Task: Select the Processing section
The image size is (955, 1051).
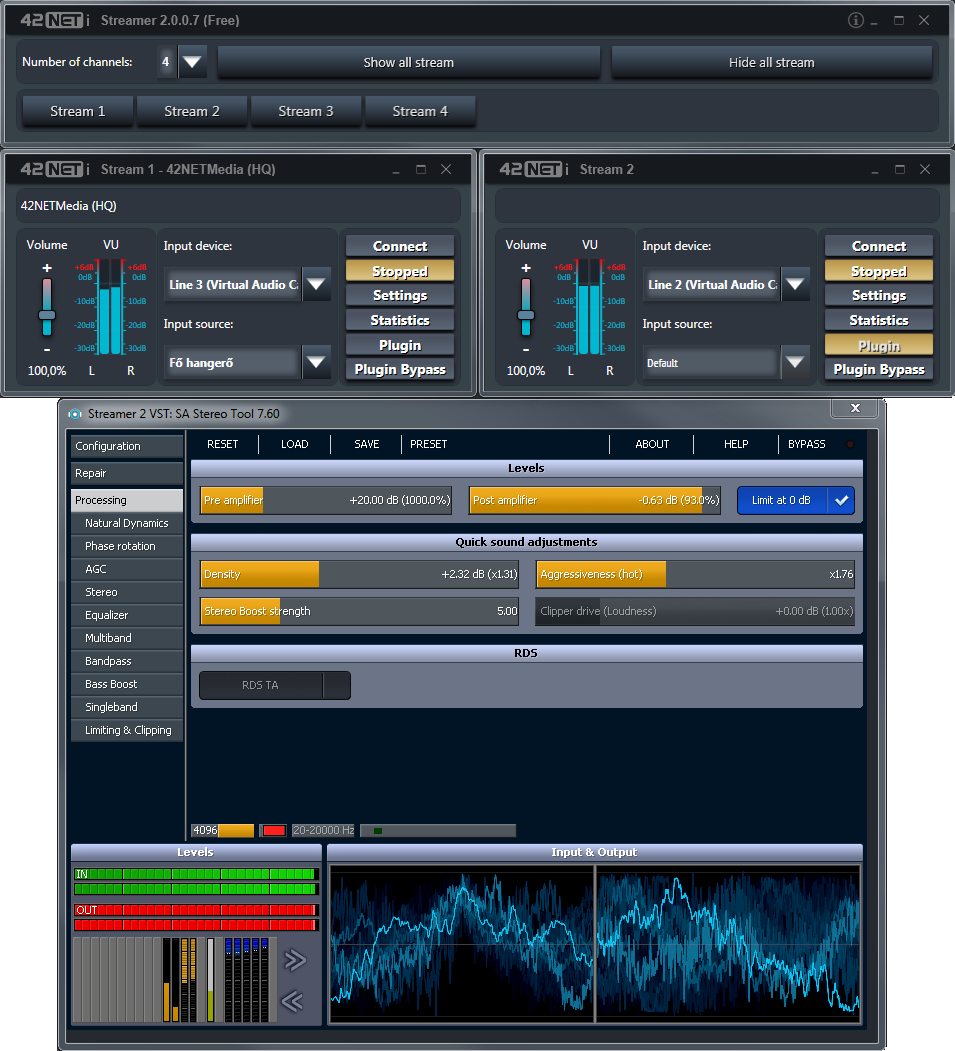Action: coord(127,500)
